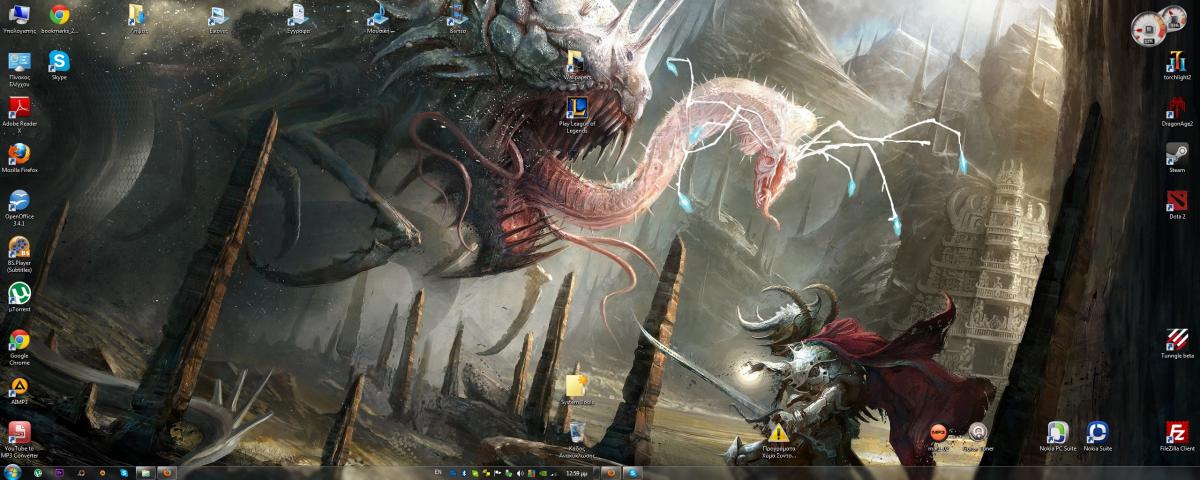Click the Bluetooth tray icon
The width and height of the screenshot is (1200, 480).
[464, 471]
